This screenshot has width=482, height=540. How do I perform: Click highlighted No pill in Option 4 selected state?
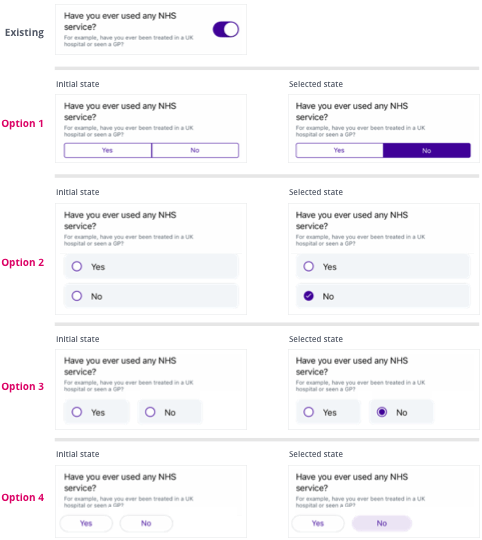tap(382, 523)
